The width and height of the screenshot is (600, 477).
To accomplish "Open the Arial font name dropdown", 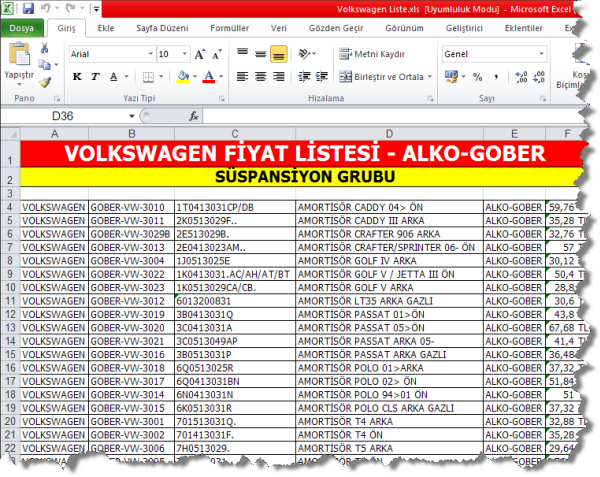I will coord(151,54).
